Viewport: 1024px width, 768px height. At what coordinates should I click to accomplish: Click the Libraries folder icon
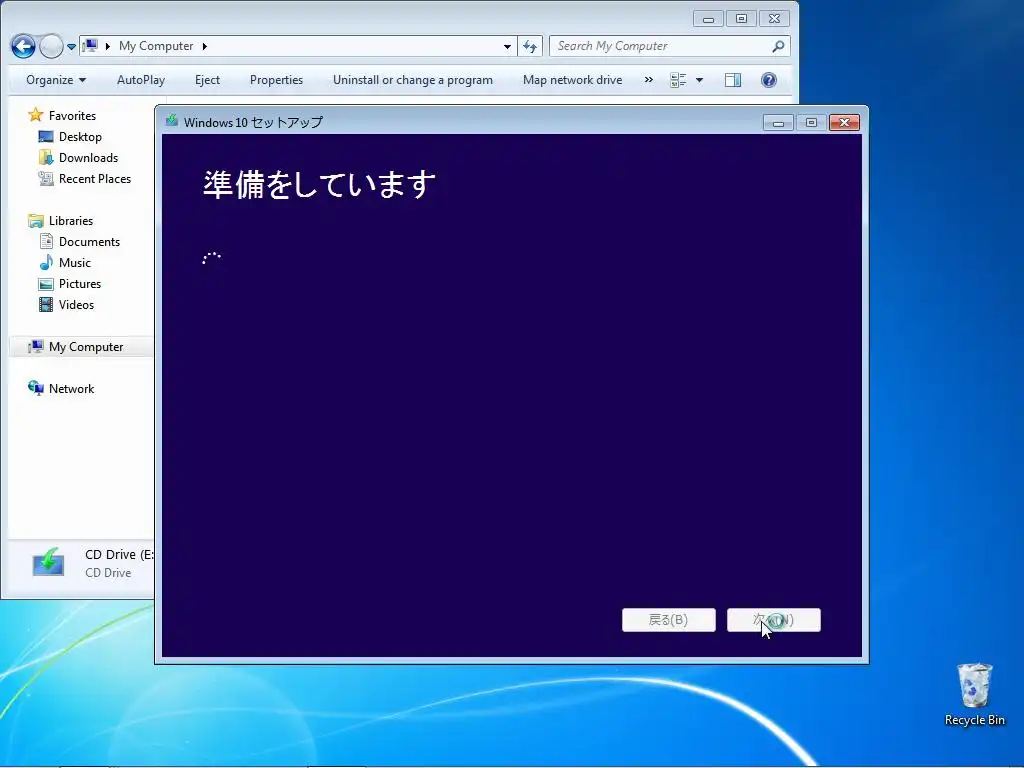[35, 221]
